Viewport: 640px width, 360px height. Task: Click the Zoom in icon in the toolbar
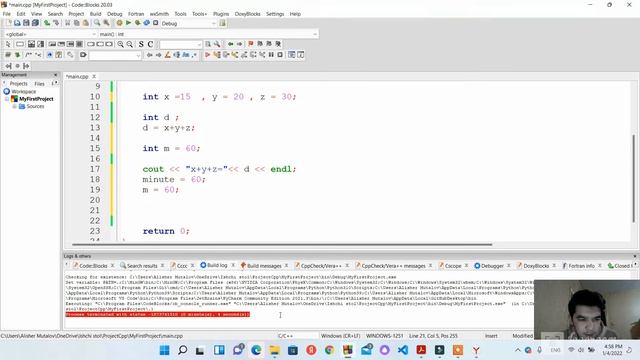coord(120,44)
